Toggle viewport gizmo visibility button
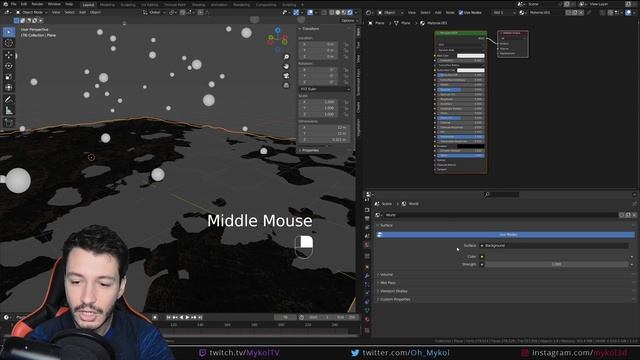The width and height of the screenshot is (640, 360). pyautogui.click(x=296, y=13)
